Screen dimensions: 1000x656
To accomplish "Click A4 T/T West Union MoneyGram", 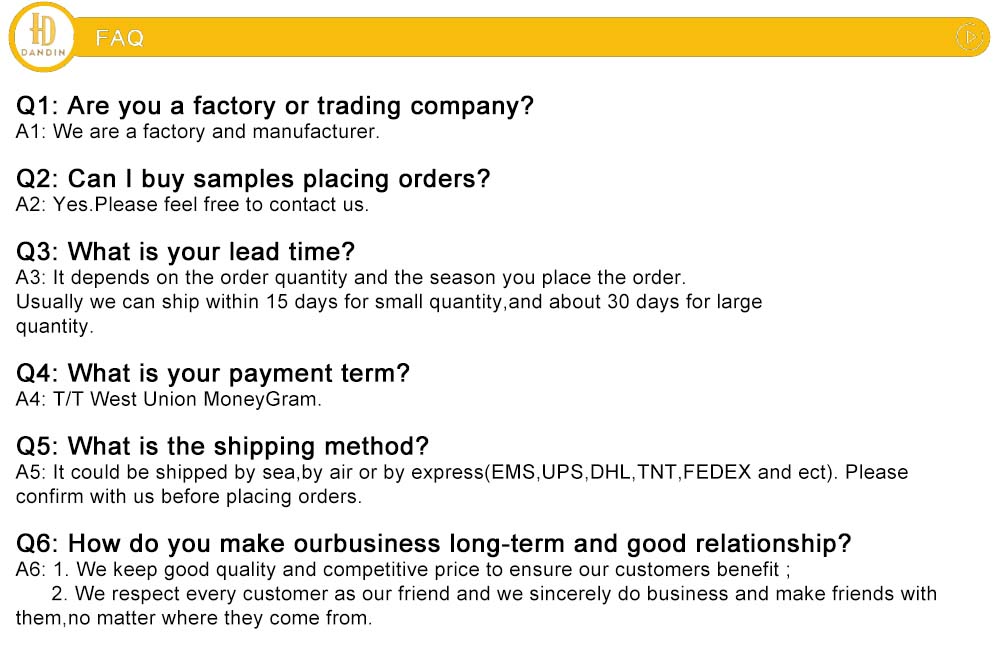I will tap(168, 399).
